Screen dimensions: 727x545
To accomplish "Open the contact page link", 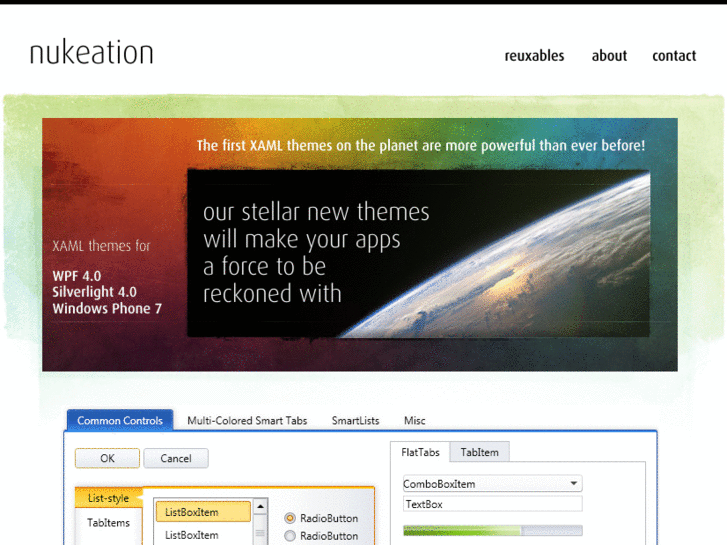I will (674, 56).
